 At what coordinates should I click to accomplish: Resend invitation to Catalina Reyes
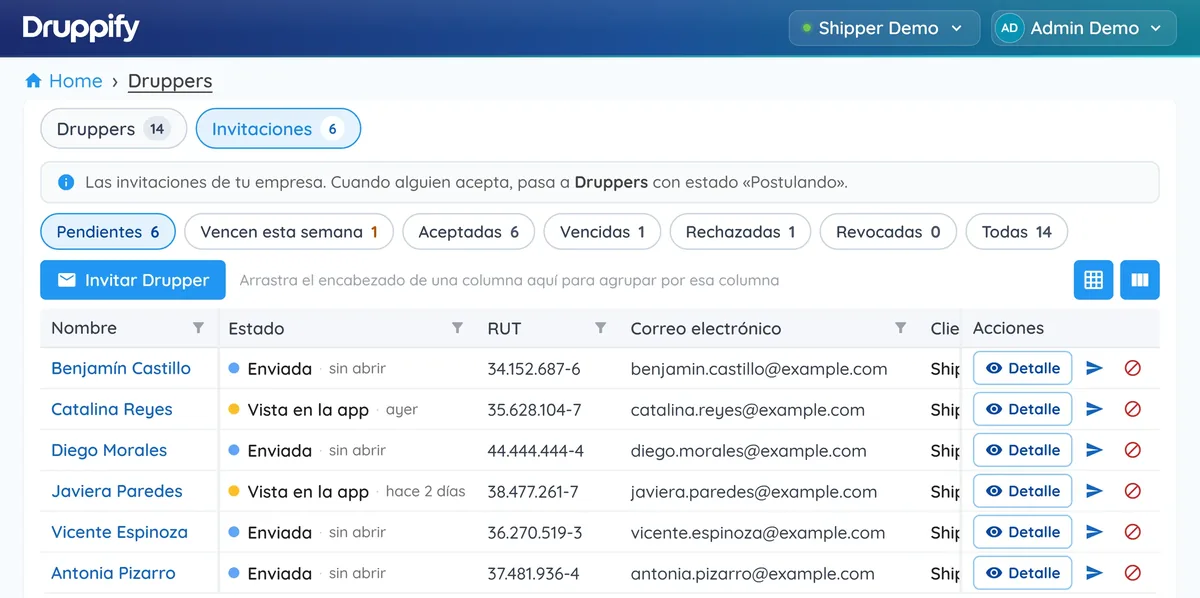click(1094, 409)
